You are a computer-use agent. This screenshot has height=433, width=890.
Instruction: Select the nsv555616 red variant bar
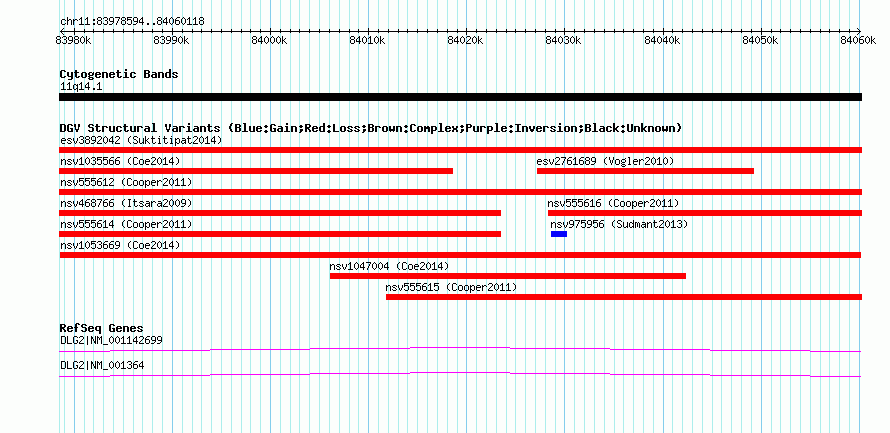click(x=705, y=213)
